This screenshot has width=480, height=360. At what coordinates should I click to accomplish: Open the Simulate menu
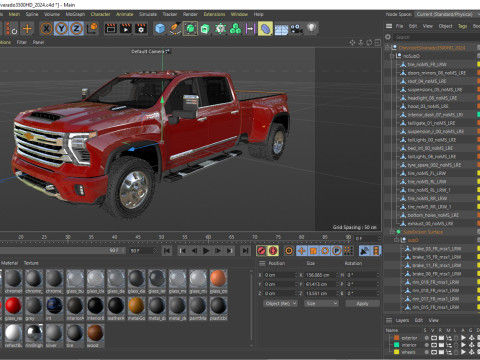pyautogui.click(x=148, y=14)
